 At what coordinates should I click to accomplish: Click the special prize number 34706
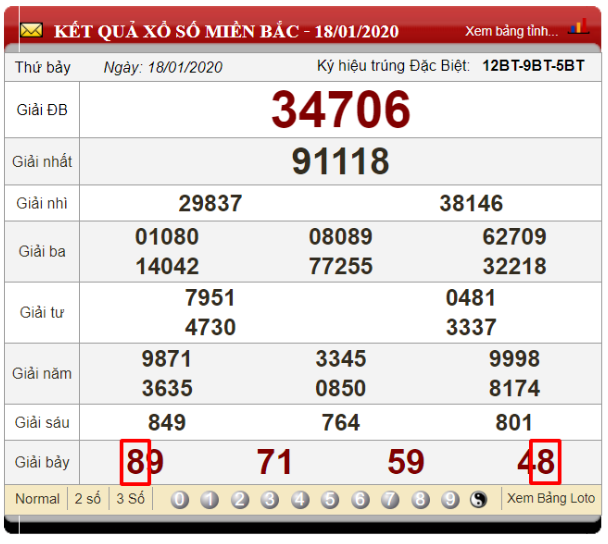[x=341, y=110]
